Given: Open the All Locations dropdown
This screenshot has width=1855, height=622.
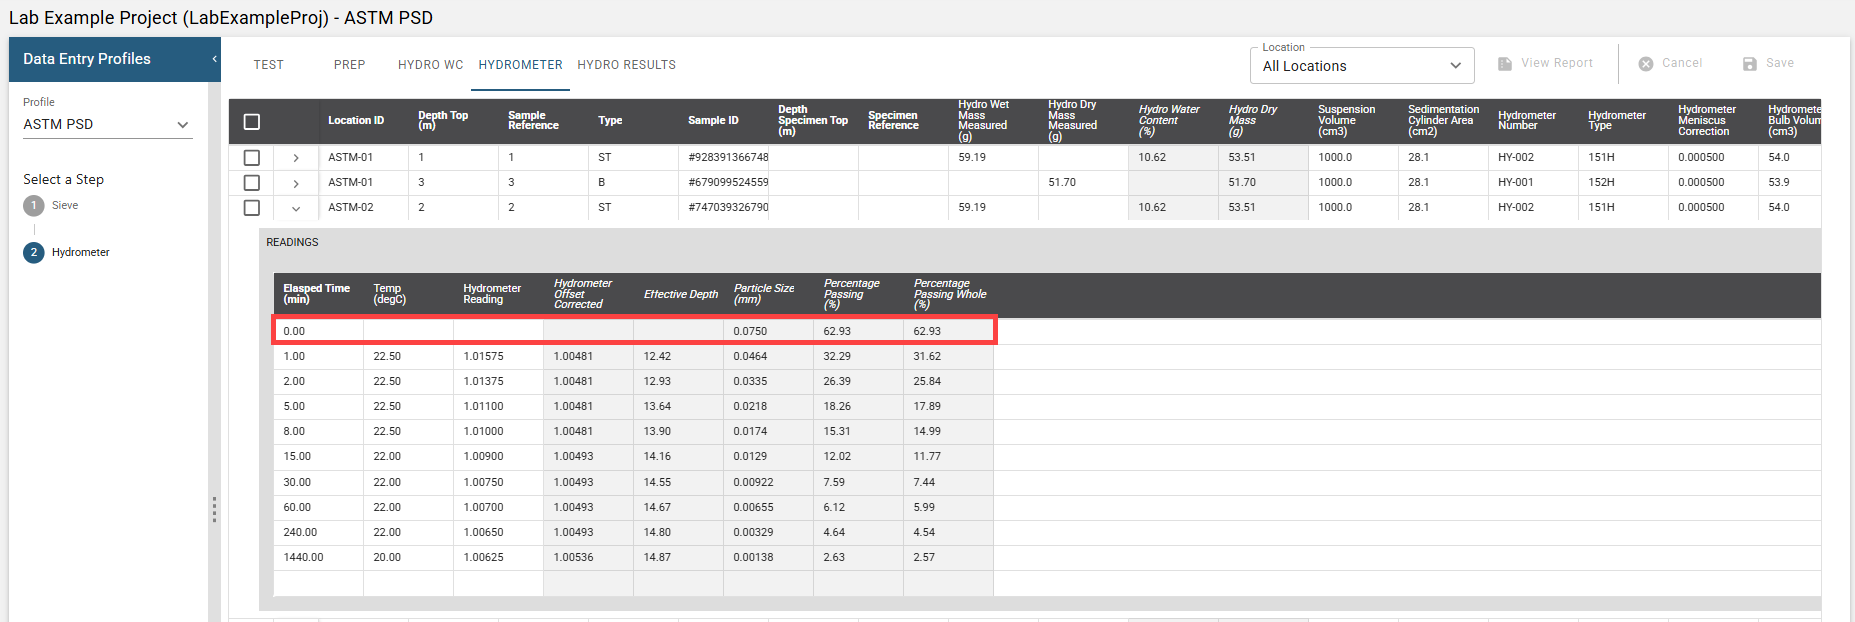Looking at the screenshot, I should coord(1361,66).
